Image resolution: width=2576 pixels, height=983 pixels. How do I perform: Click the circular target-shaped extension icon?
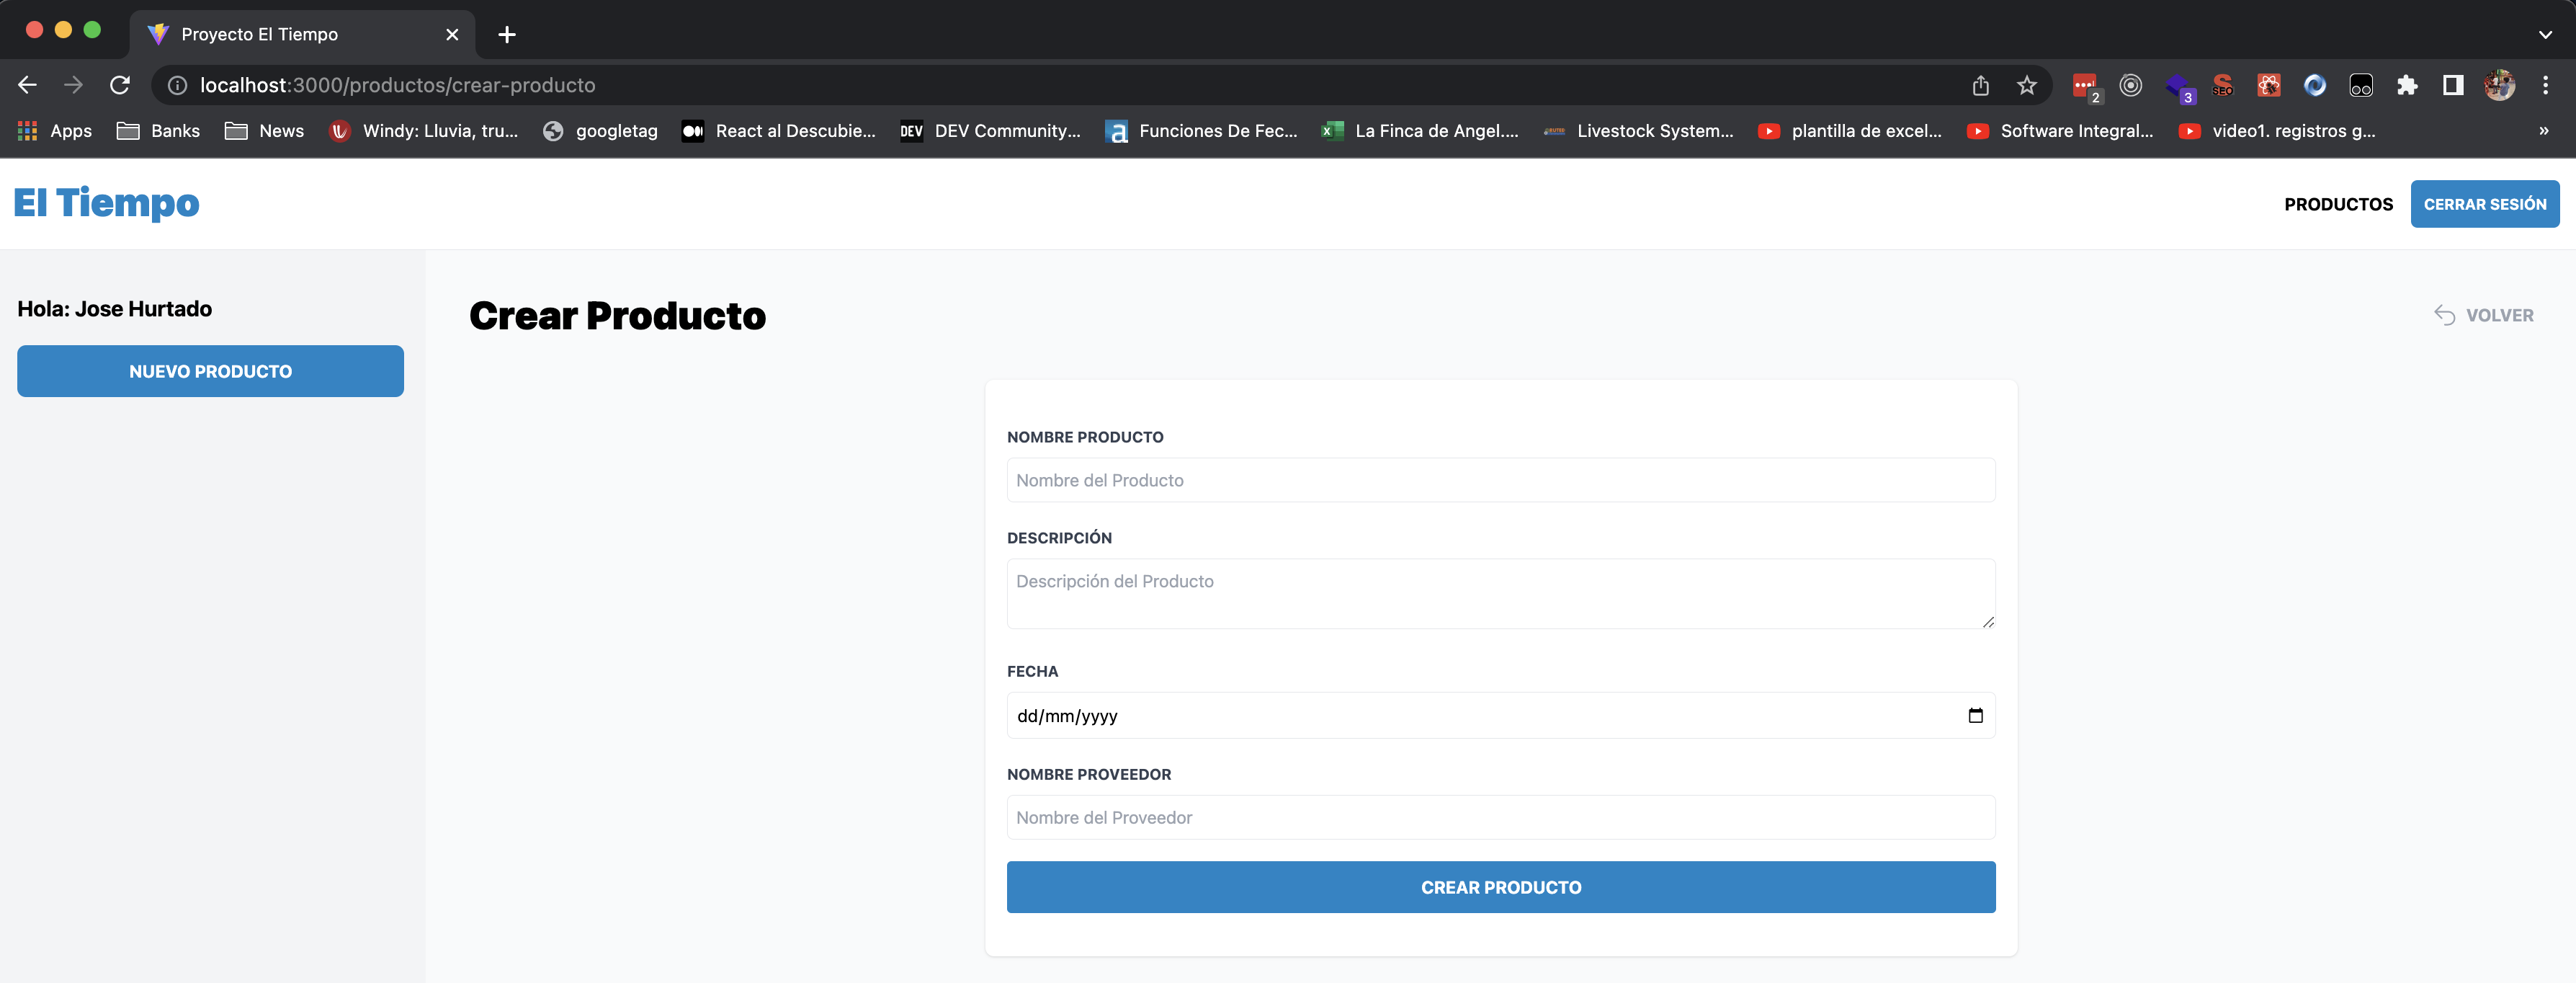point(2131,85)
